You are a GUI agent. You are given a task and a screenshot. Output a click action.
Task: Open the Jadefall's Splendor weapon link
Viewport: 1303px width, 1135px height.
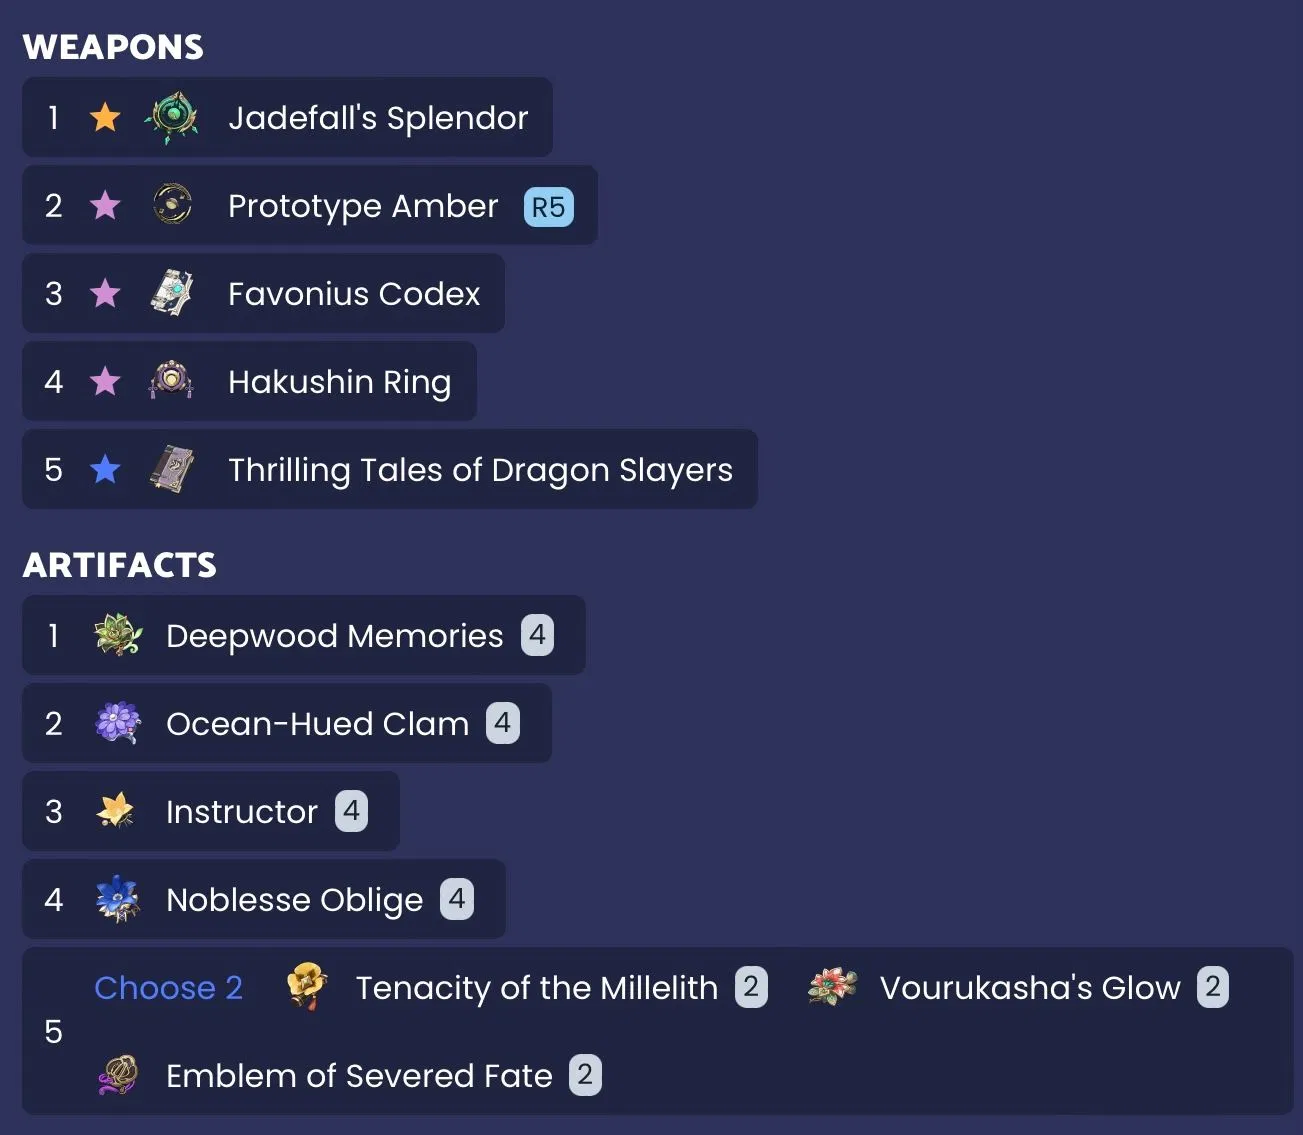378,118
